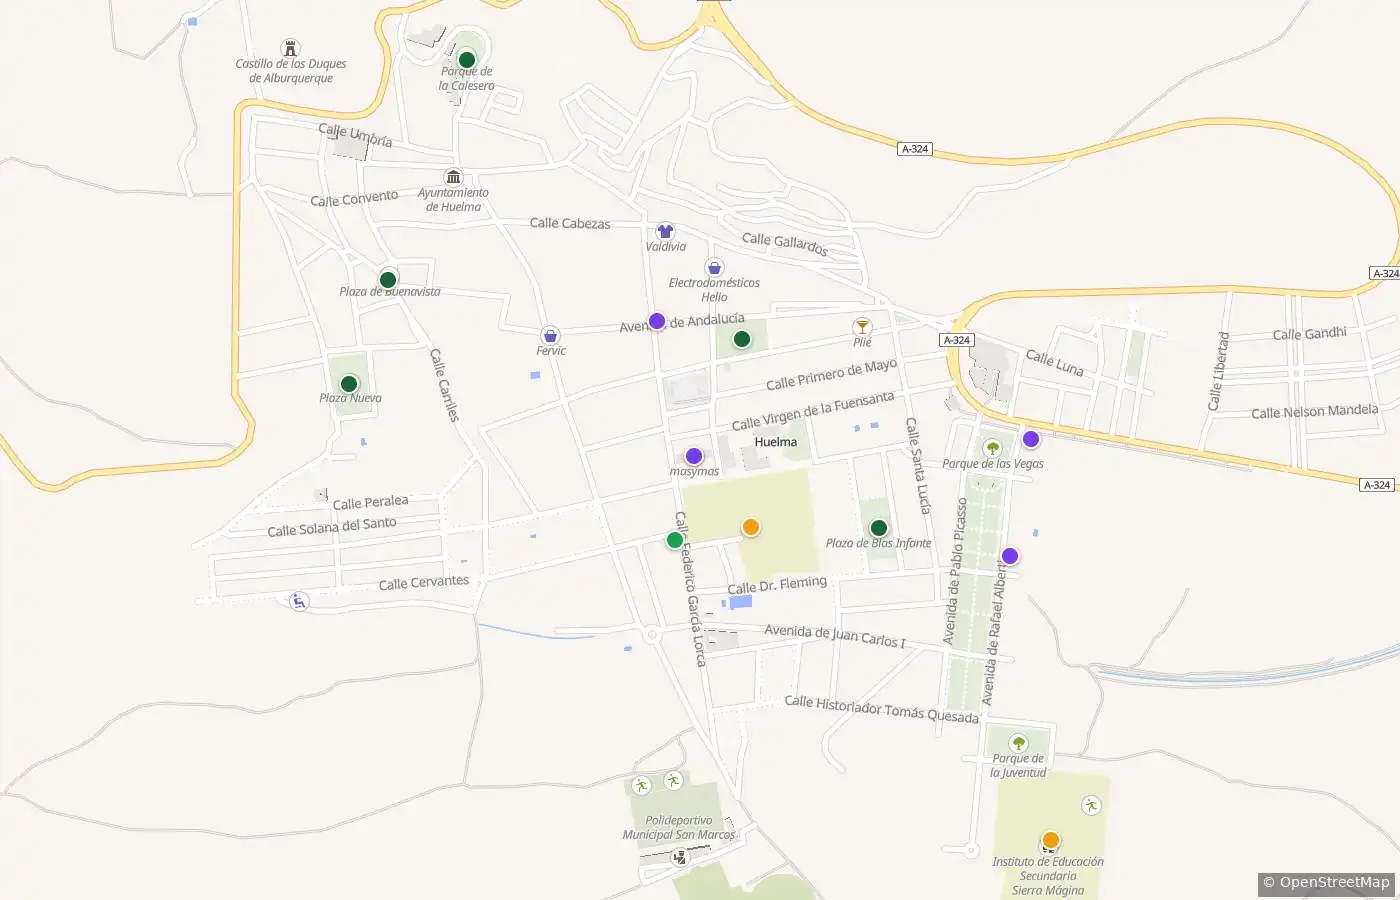Open the OpenStreetMap attribution link

1326,883
